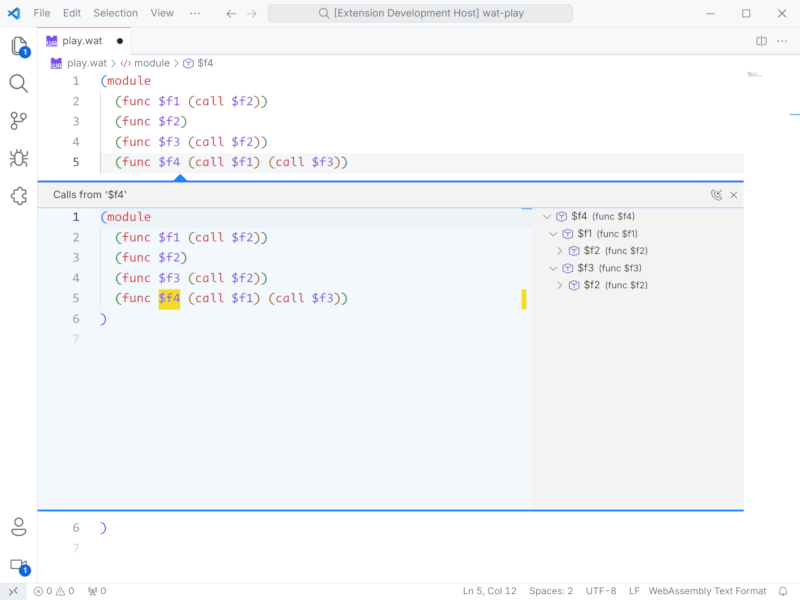The height and width of the screenshot is (600, 800).
Task: Click the wat-play command center search box
Action: (x=420, y=13)
